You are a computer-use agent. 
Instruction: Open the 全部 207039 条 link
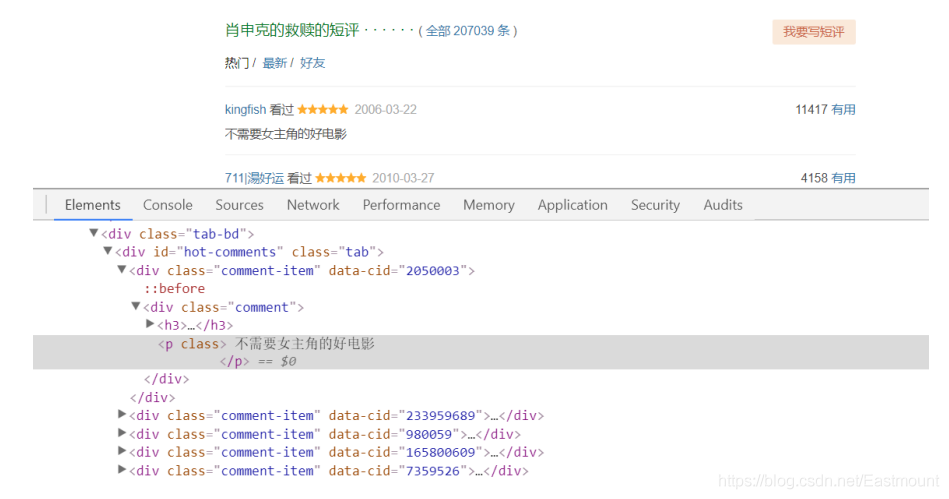point(468,31)
